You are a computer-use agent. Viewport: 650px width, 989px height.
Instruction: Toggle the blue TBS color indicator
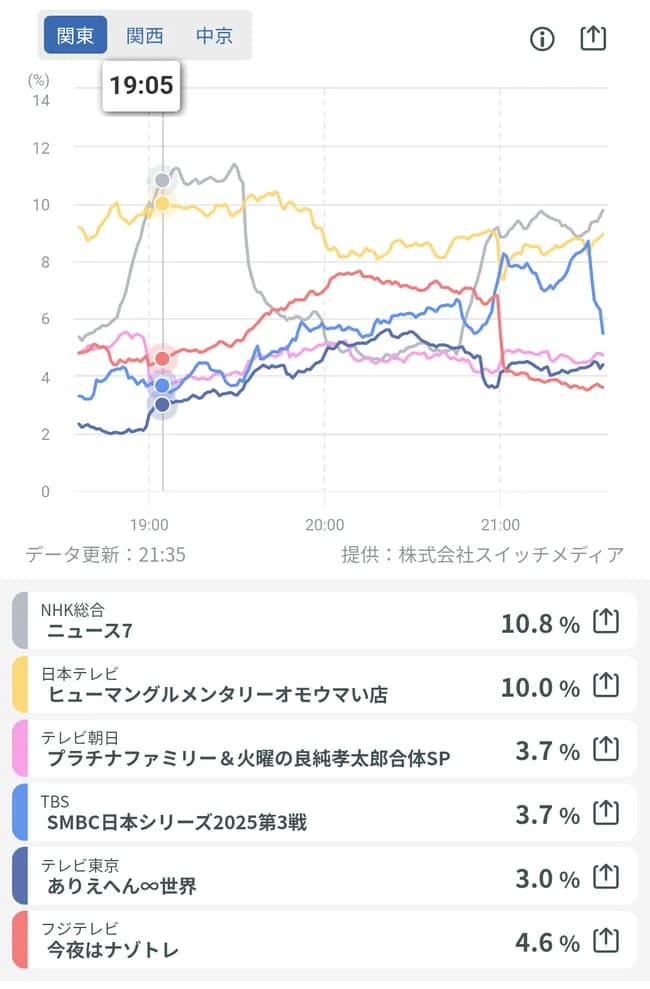(17, 813)
